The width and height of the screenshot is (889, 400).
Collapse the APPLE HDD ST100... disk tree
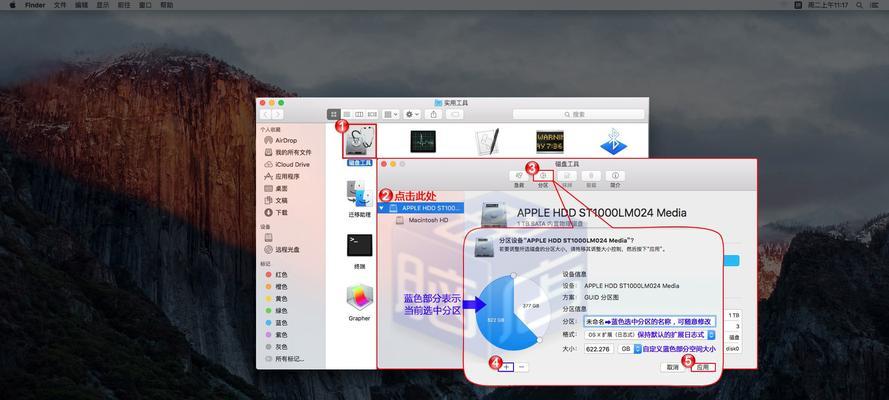382,208
